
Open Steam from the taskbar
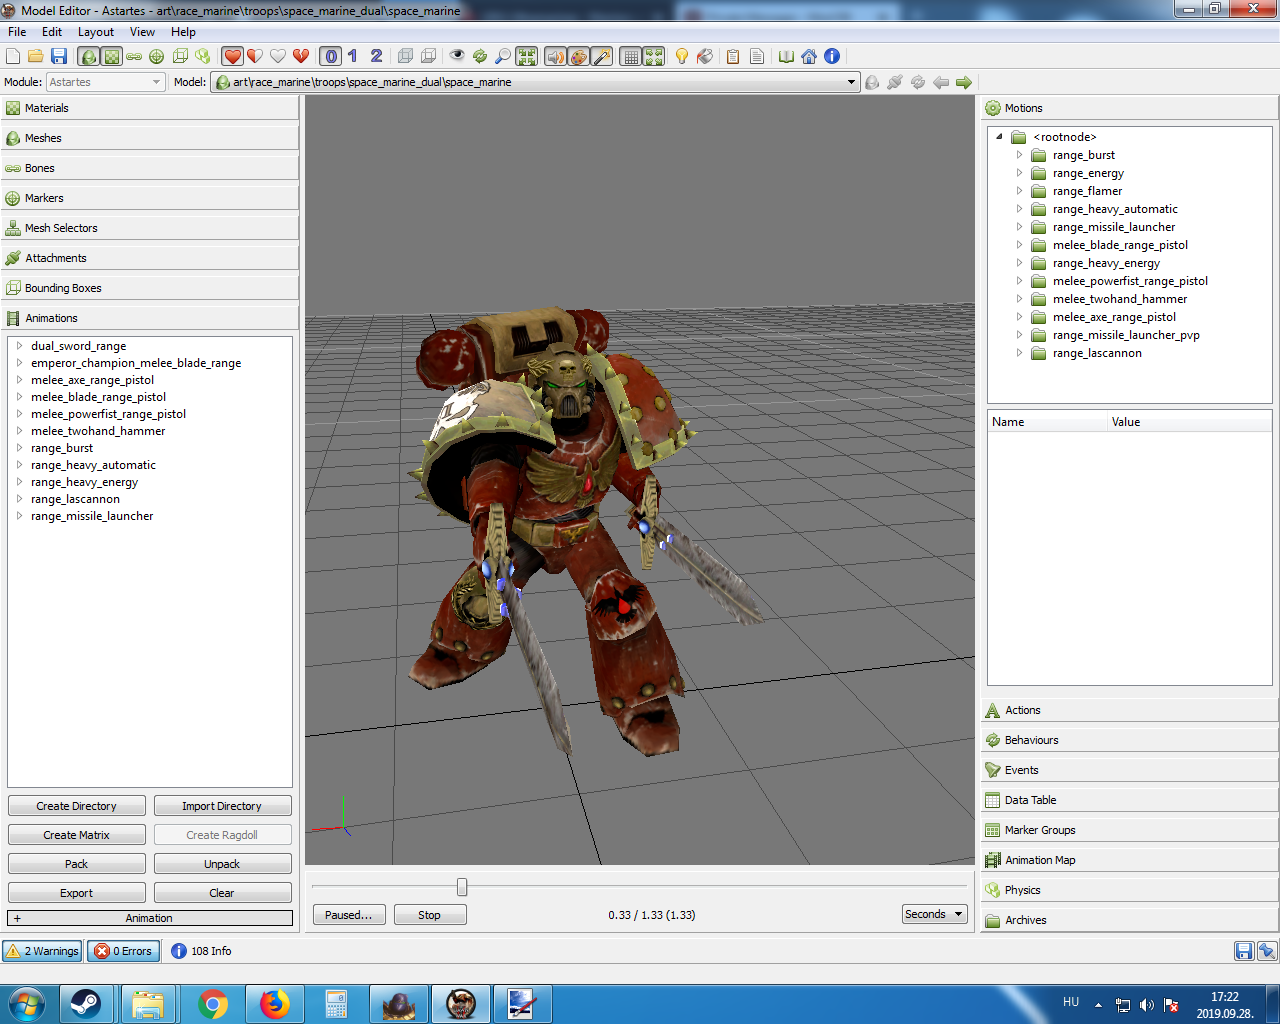point(86,1004)
